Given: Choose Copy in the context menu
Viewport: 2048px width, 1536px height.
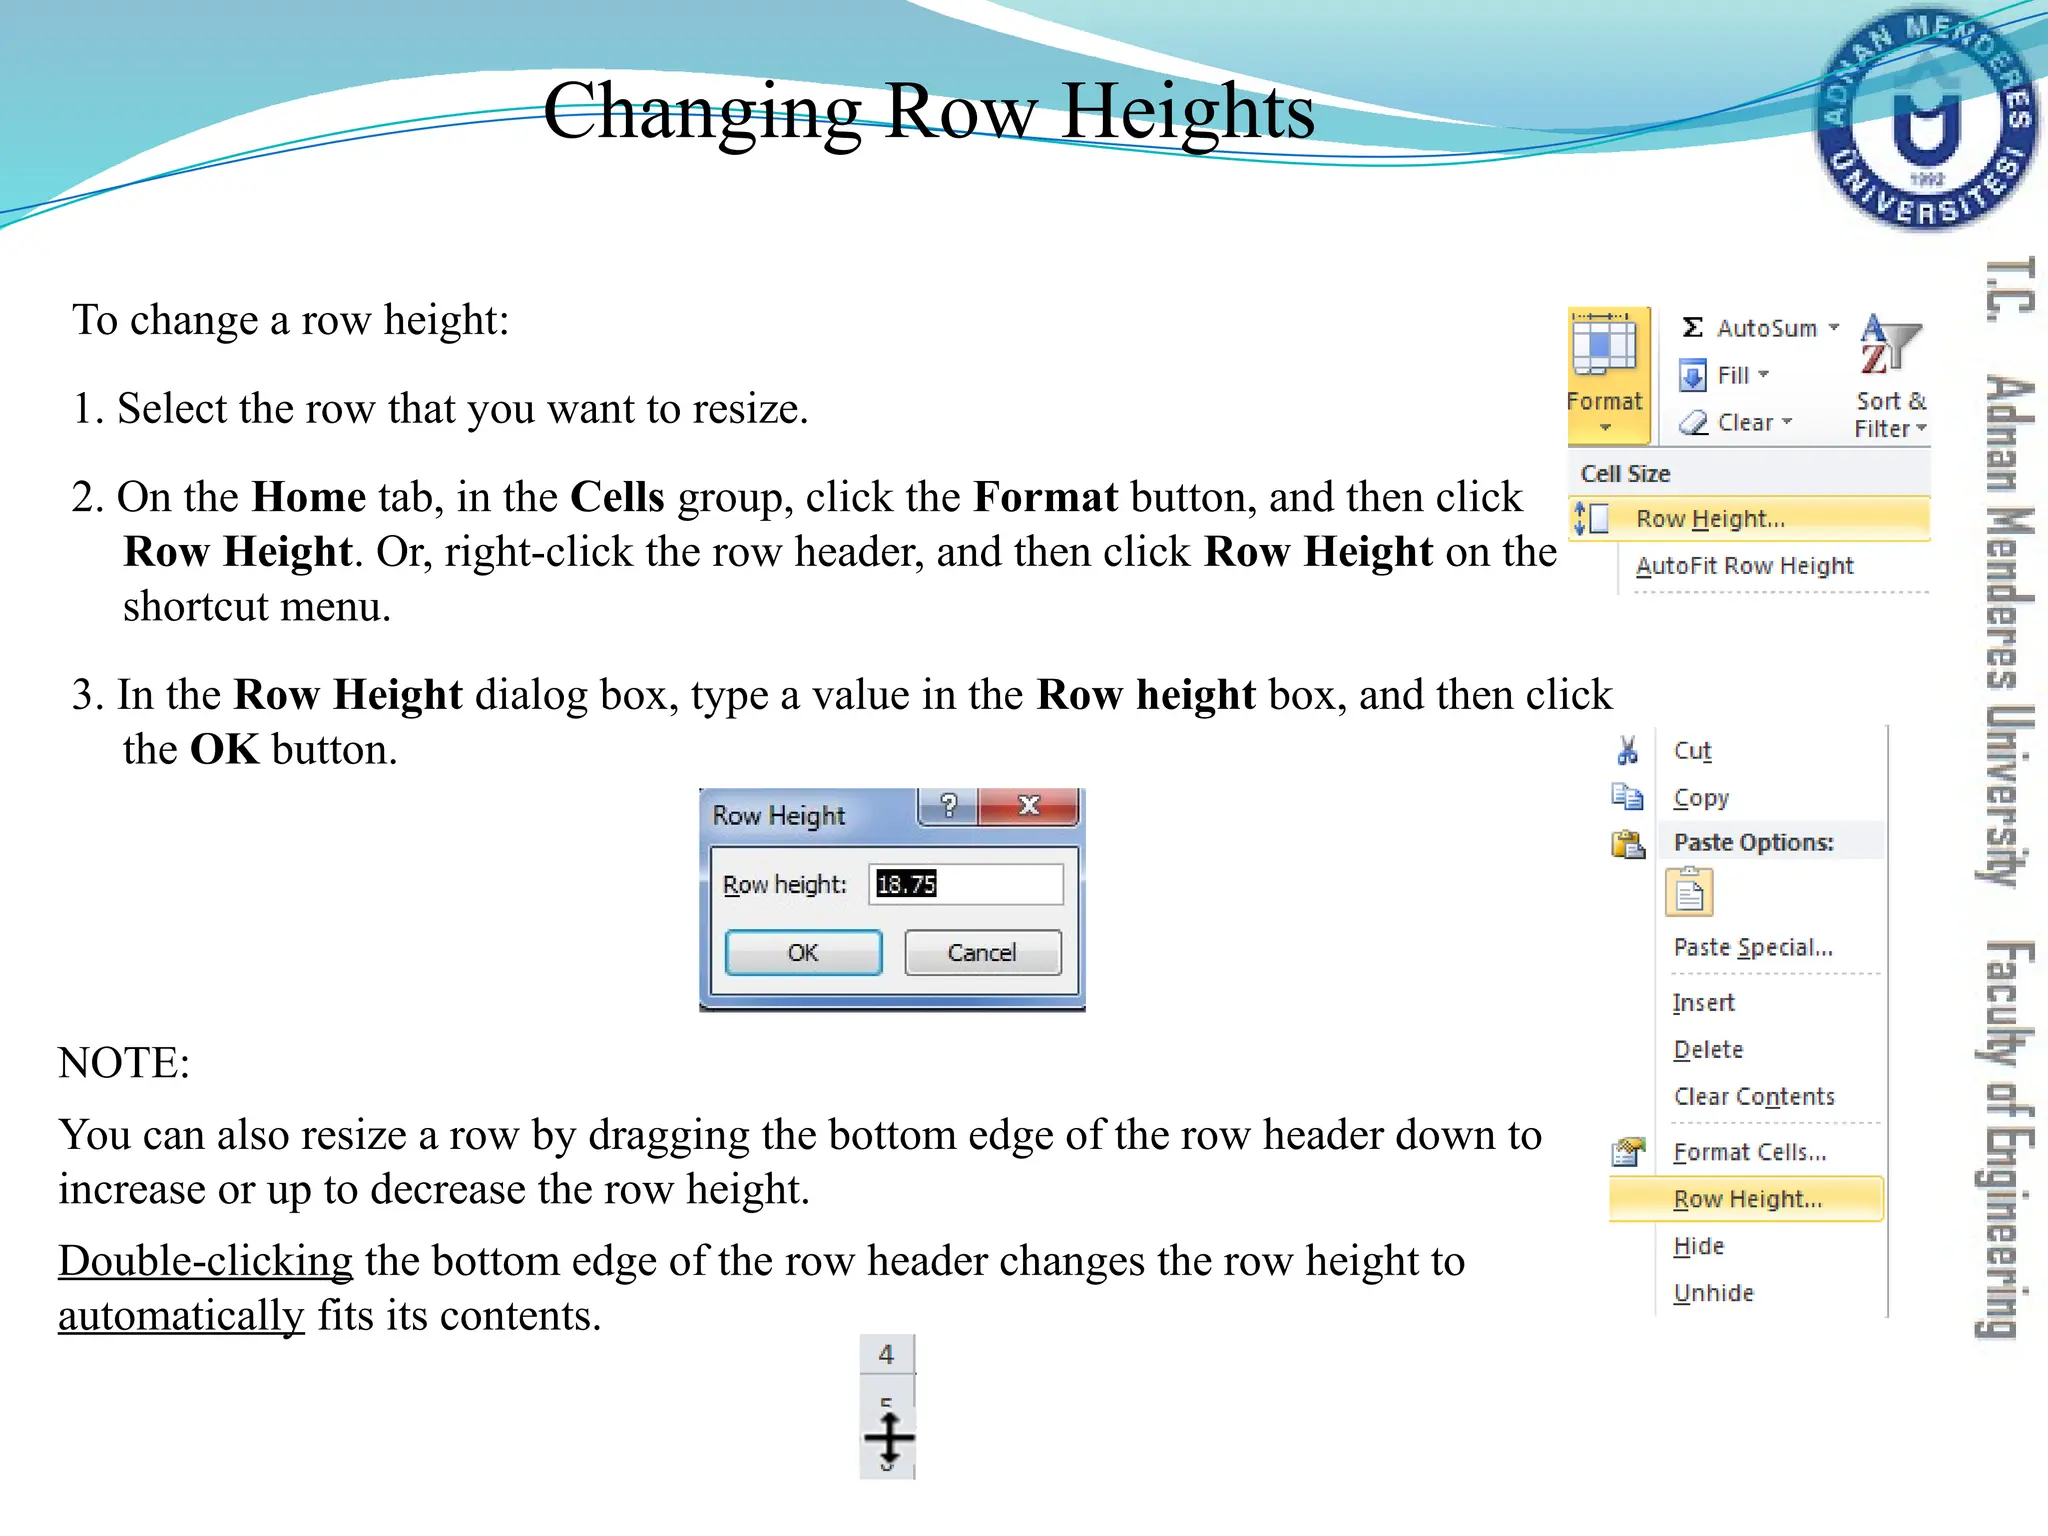Looking at the screenshot, I should click(1701, 798).
